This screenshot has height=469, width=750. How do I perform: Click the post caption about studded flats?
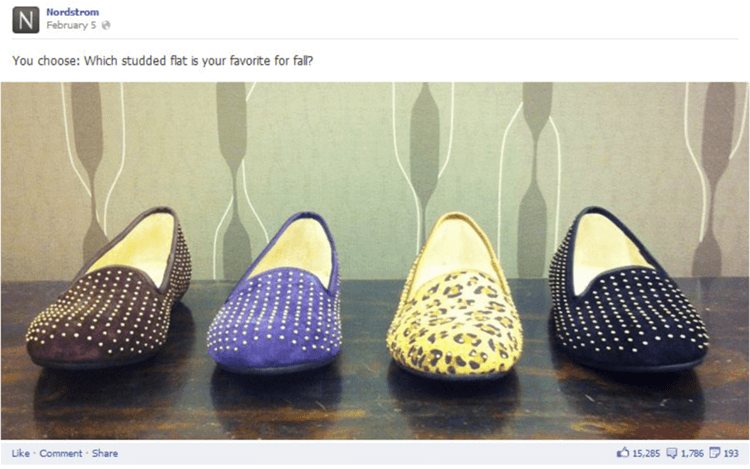[x=163, y=61]
